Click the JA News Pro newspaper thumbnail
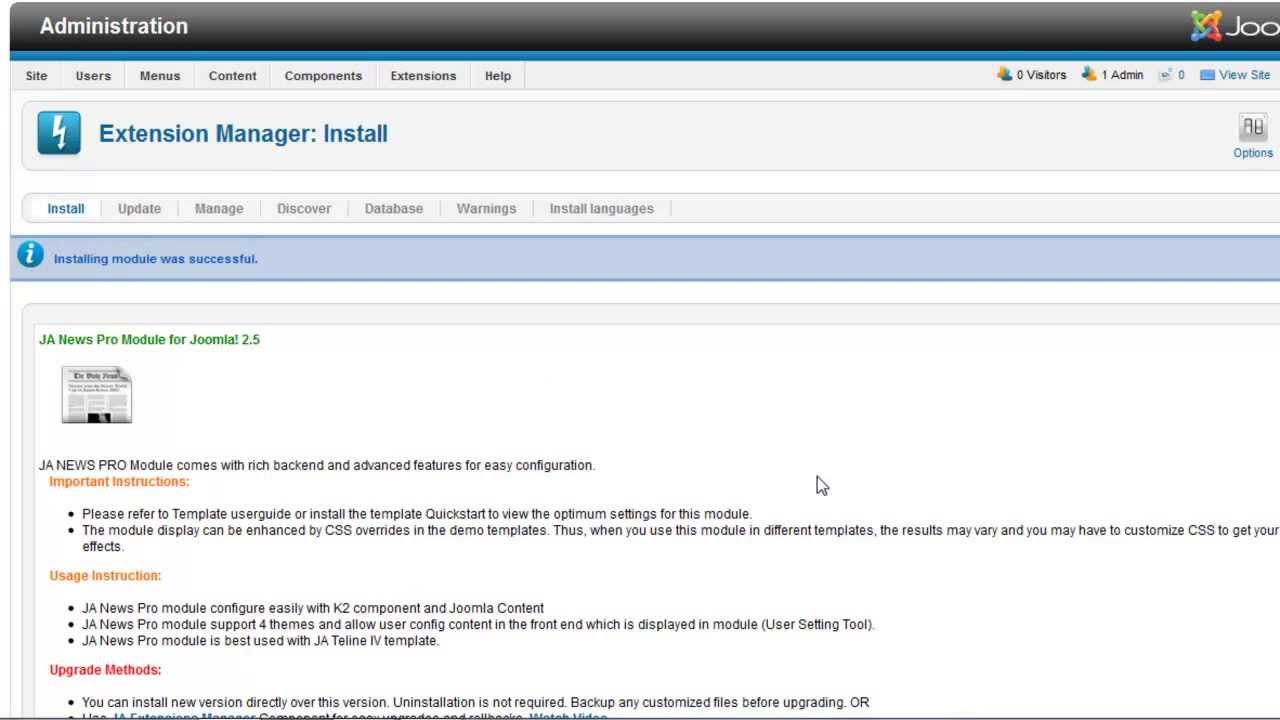Viewport: 1280px width, 720px height. point(97,395)
